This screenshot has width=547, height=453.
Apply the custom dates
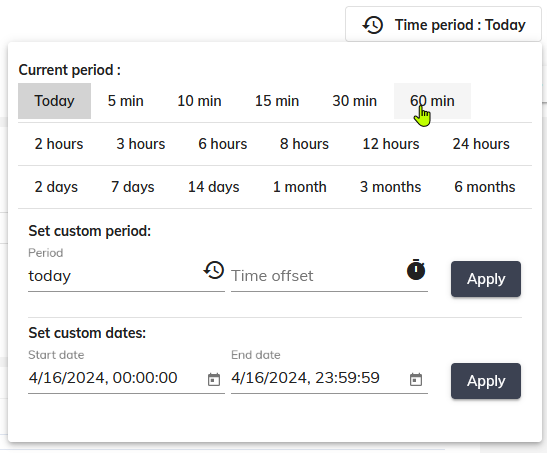coord(486,381)
